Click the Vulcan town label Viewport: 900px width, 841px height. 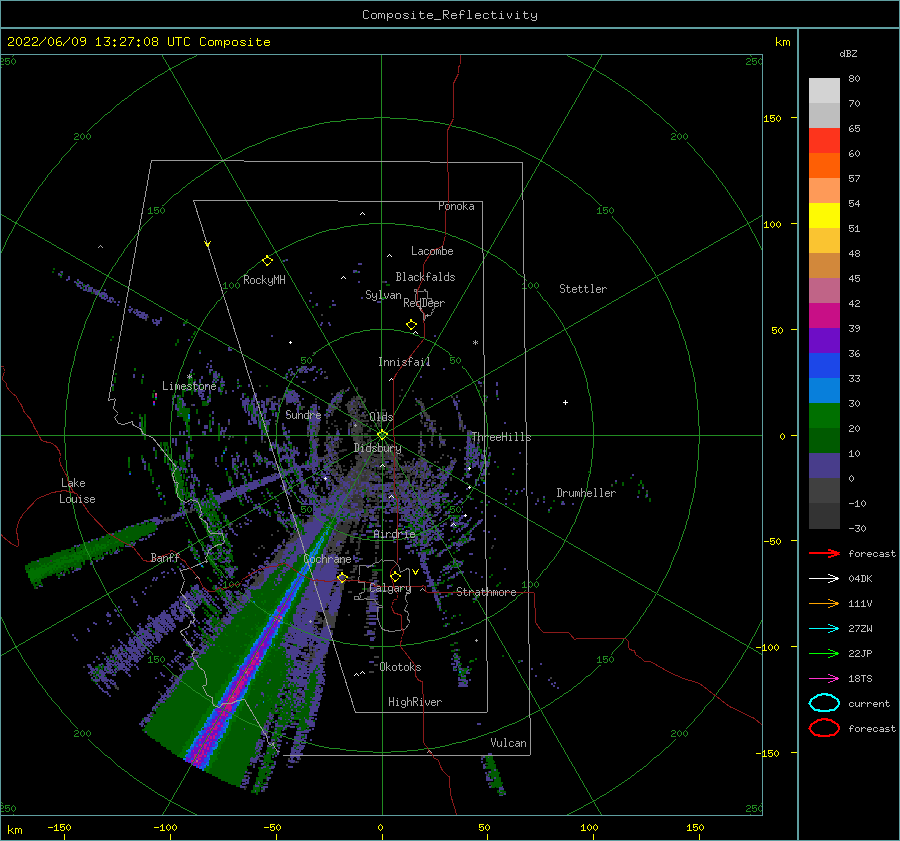[508, 743]
